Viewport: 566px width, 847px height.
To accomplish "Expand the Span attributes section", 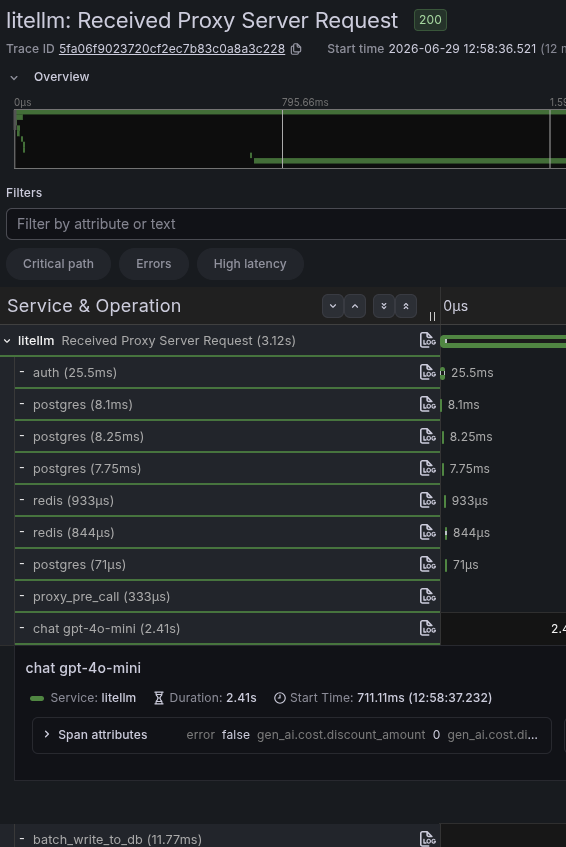I will click(47, 735).
